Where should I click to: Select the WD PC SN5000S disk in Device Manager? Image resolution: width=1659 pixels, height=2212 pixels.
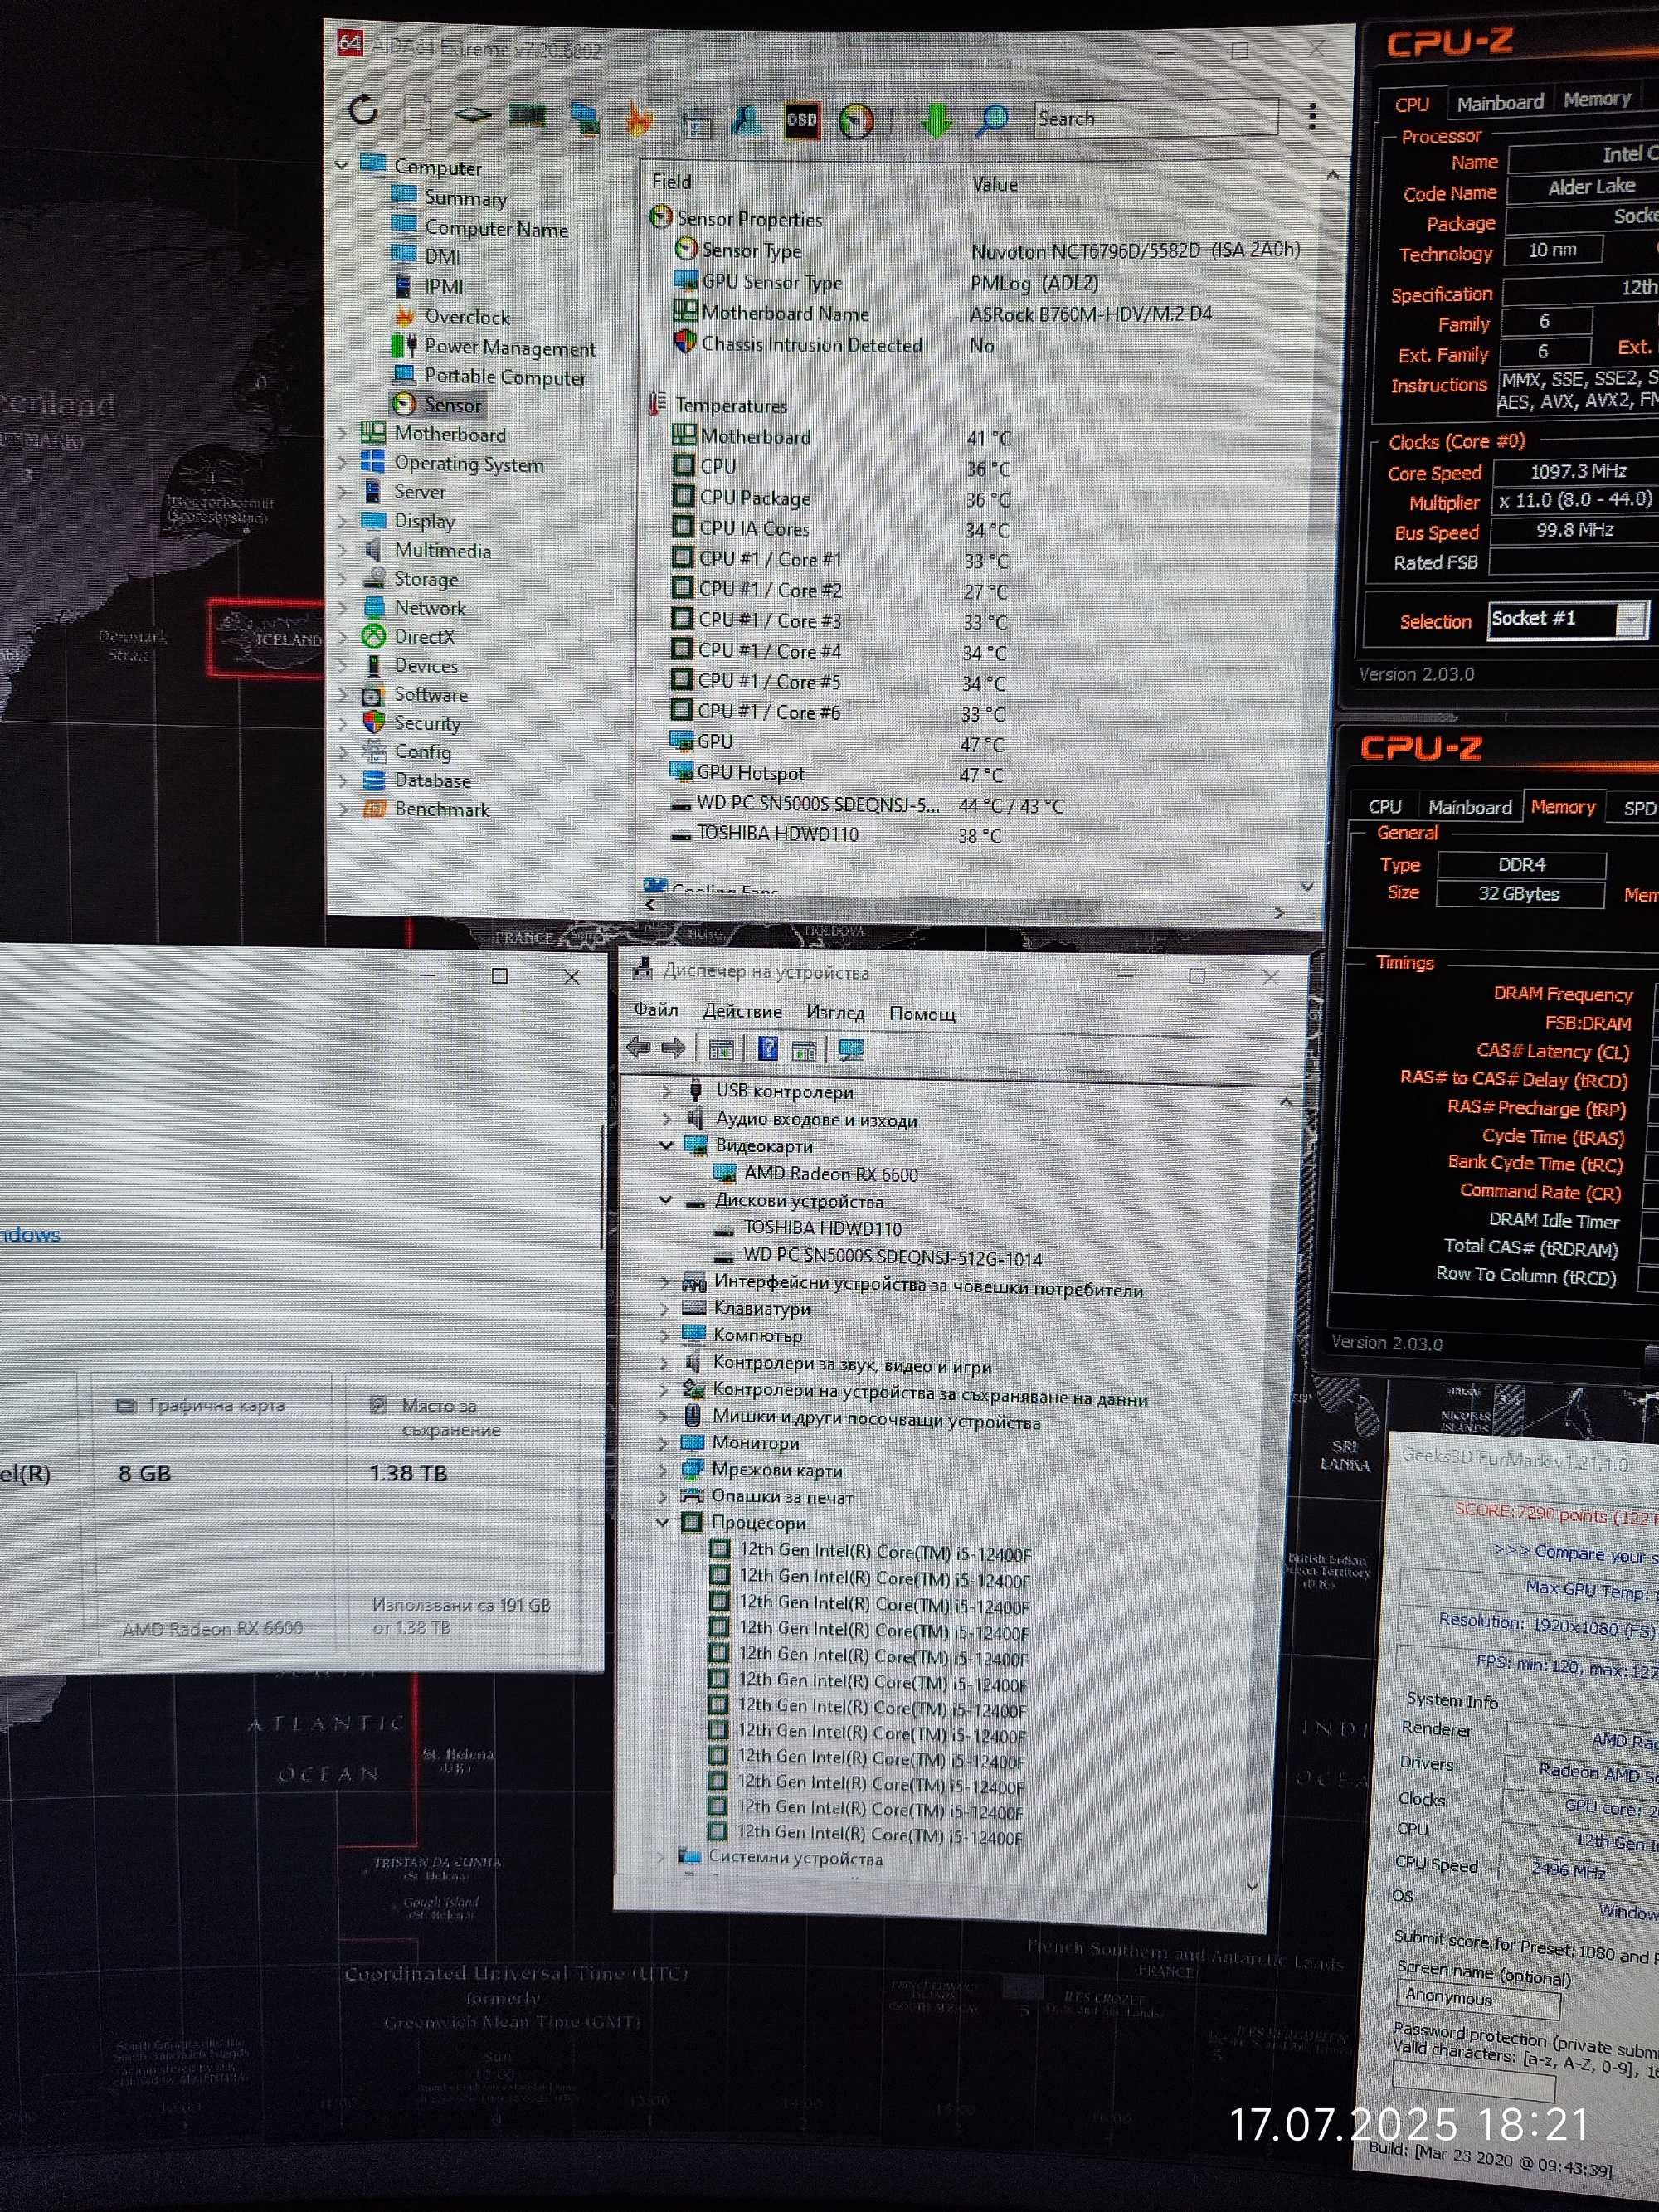[892, 1258]
